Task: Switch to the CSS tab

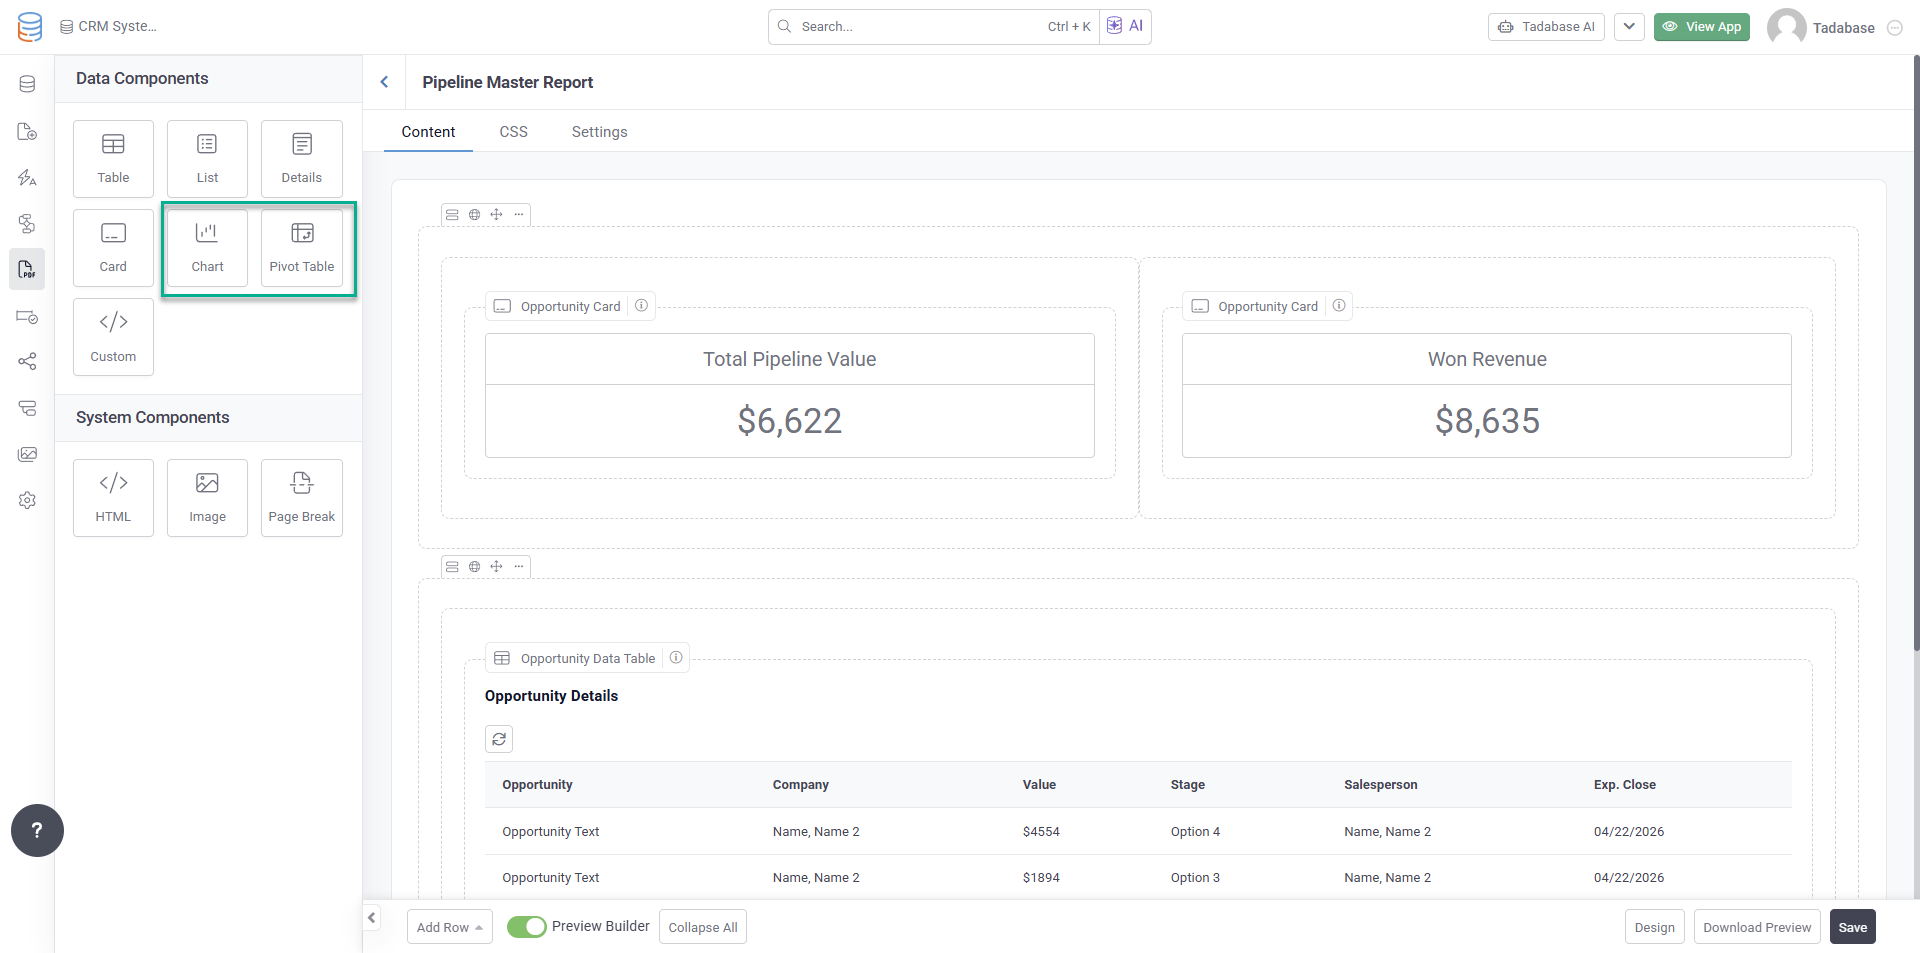Action: [x=513, y=132]
